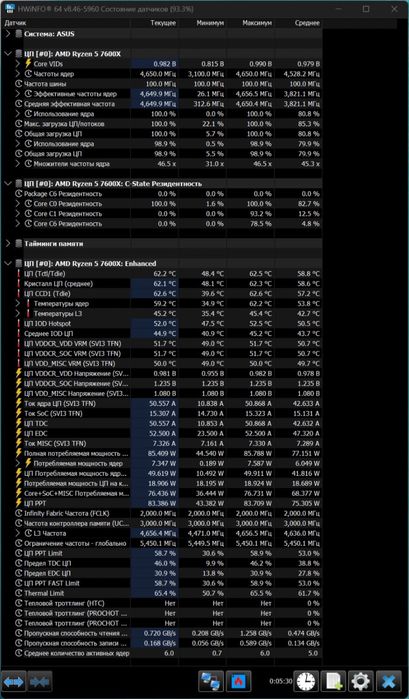Expand the Система: ASUS section
Viewport: 409px width, 699px height.
pos(8,34)
